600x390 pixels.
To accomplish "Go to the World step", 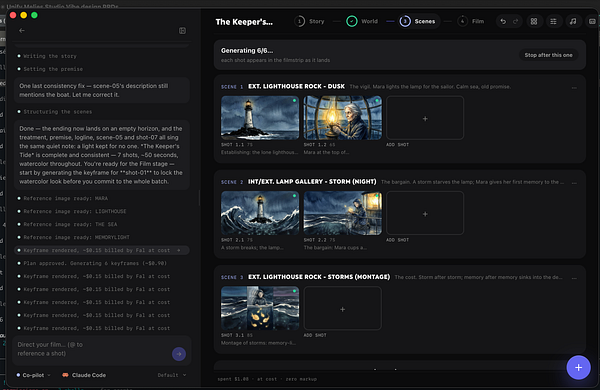I will (362, 21).
